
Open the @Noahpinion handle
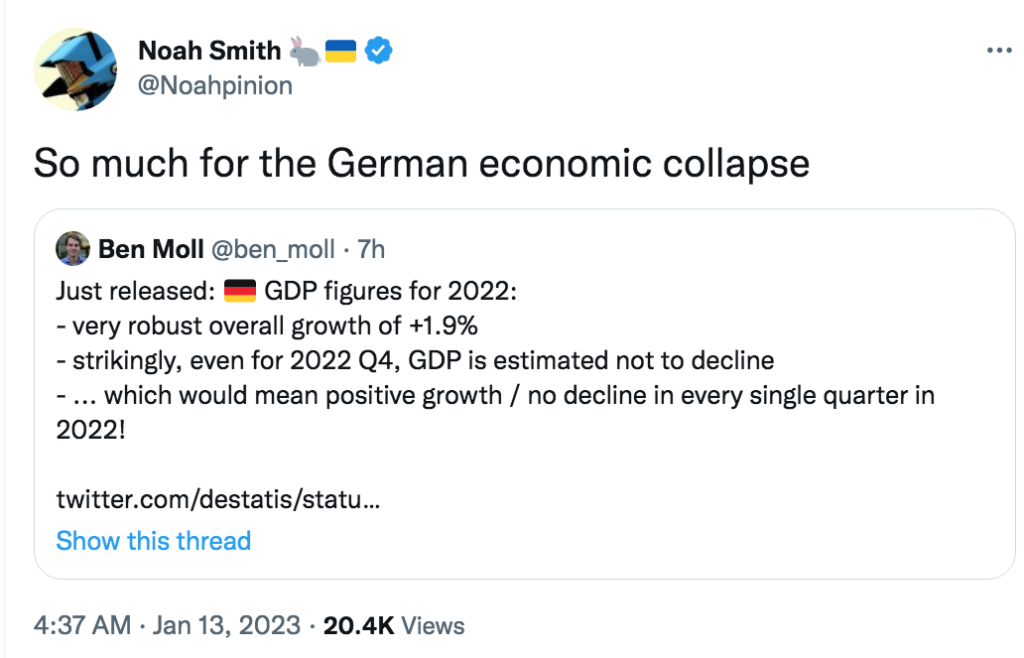tap(216, 86)
